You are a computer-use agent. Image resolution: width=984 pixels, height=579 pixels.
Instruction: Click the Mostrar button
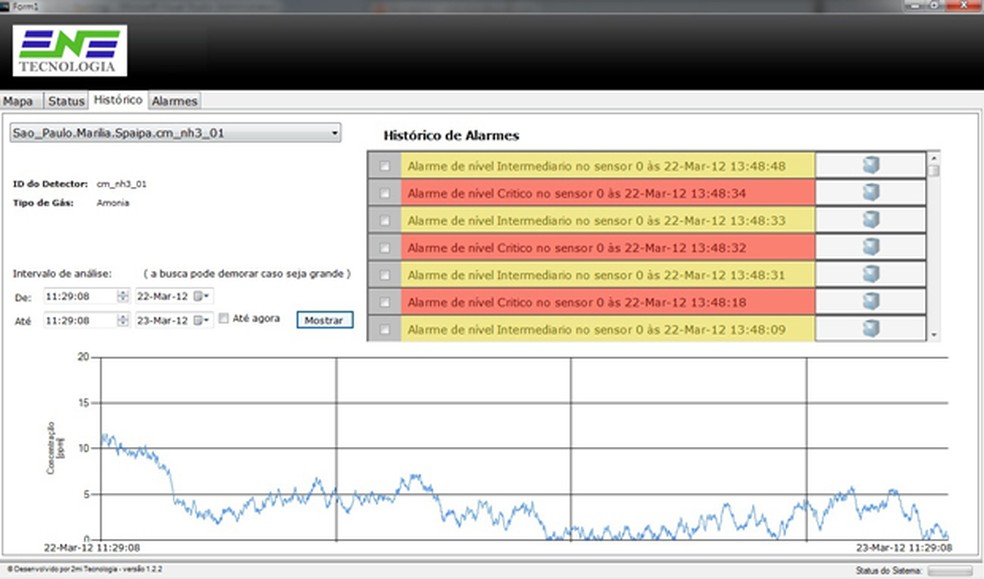click(x=324, y=320)
